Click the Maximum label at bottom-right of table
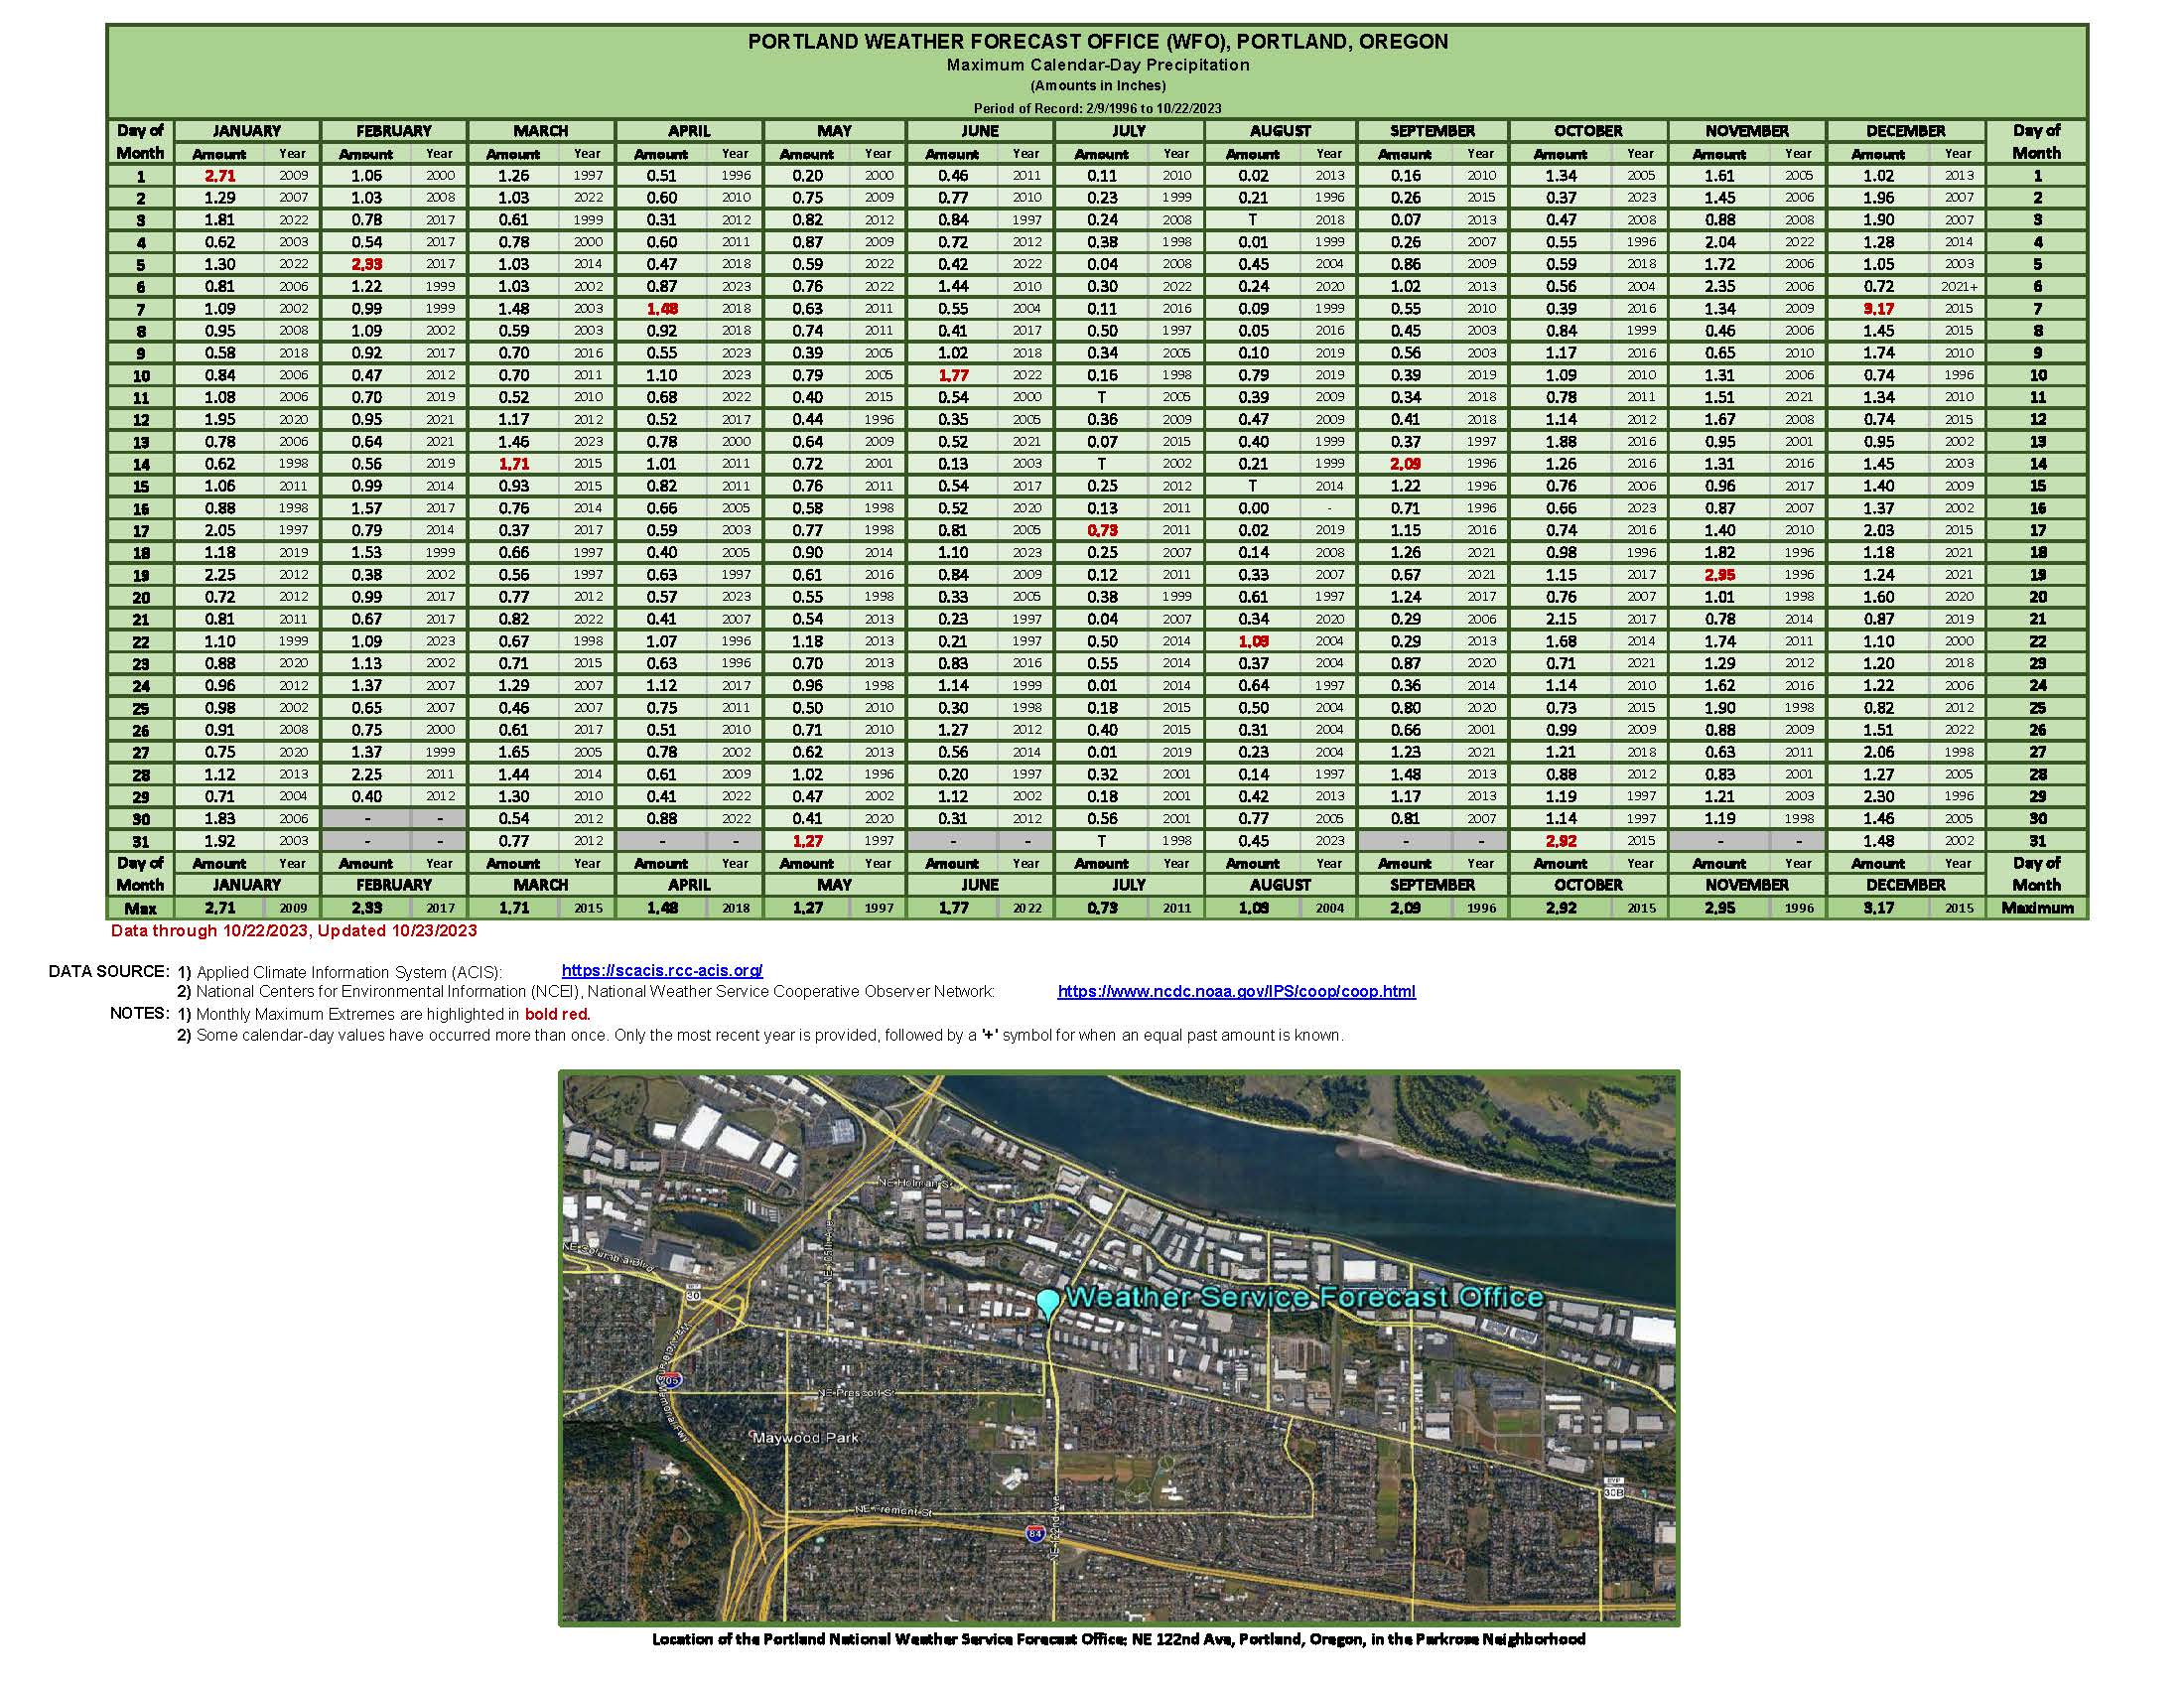This screenshot has width=2184, height=1688. tap(2036, 908)
